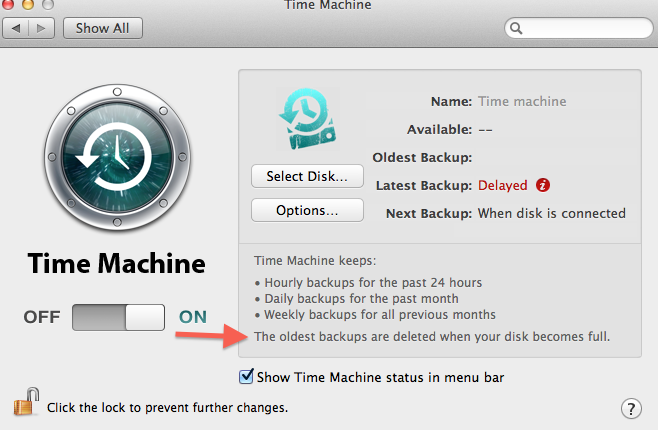Image resolution: width=658 pixels, height=430 pixels.
Task: Toggle the Time Machine OFF/ON switch
Action: click(118, 317)
